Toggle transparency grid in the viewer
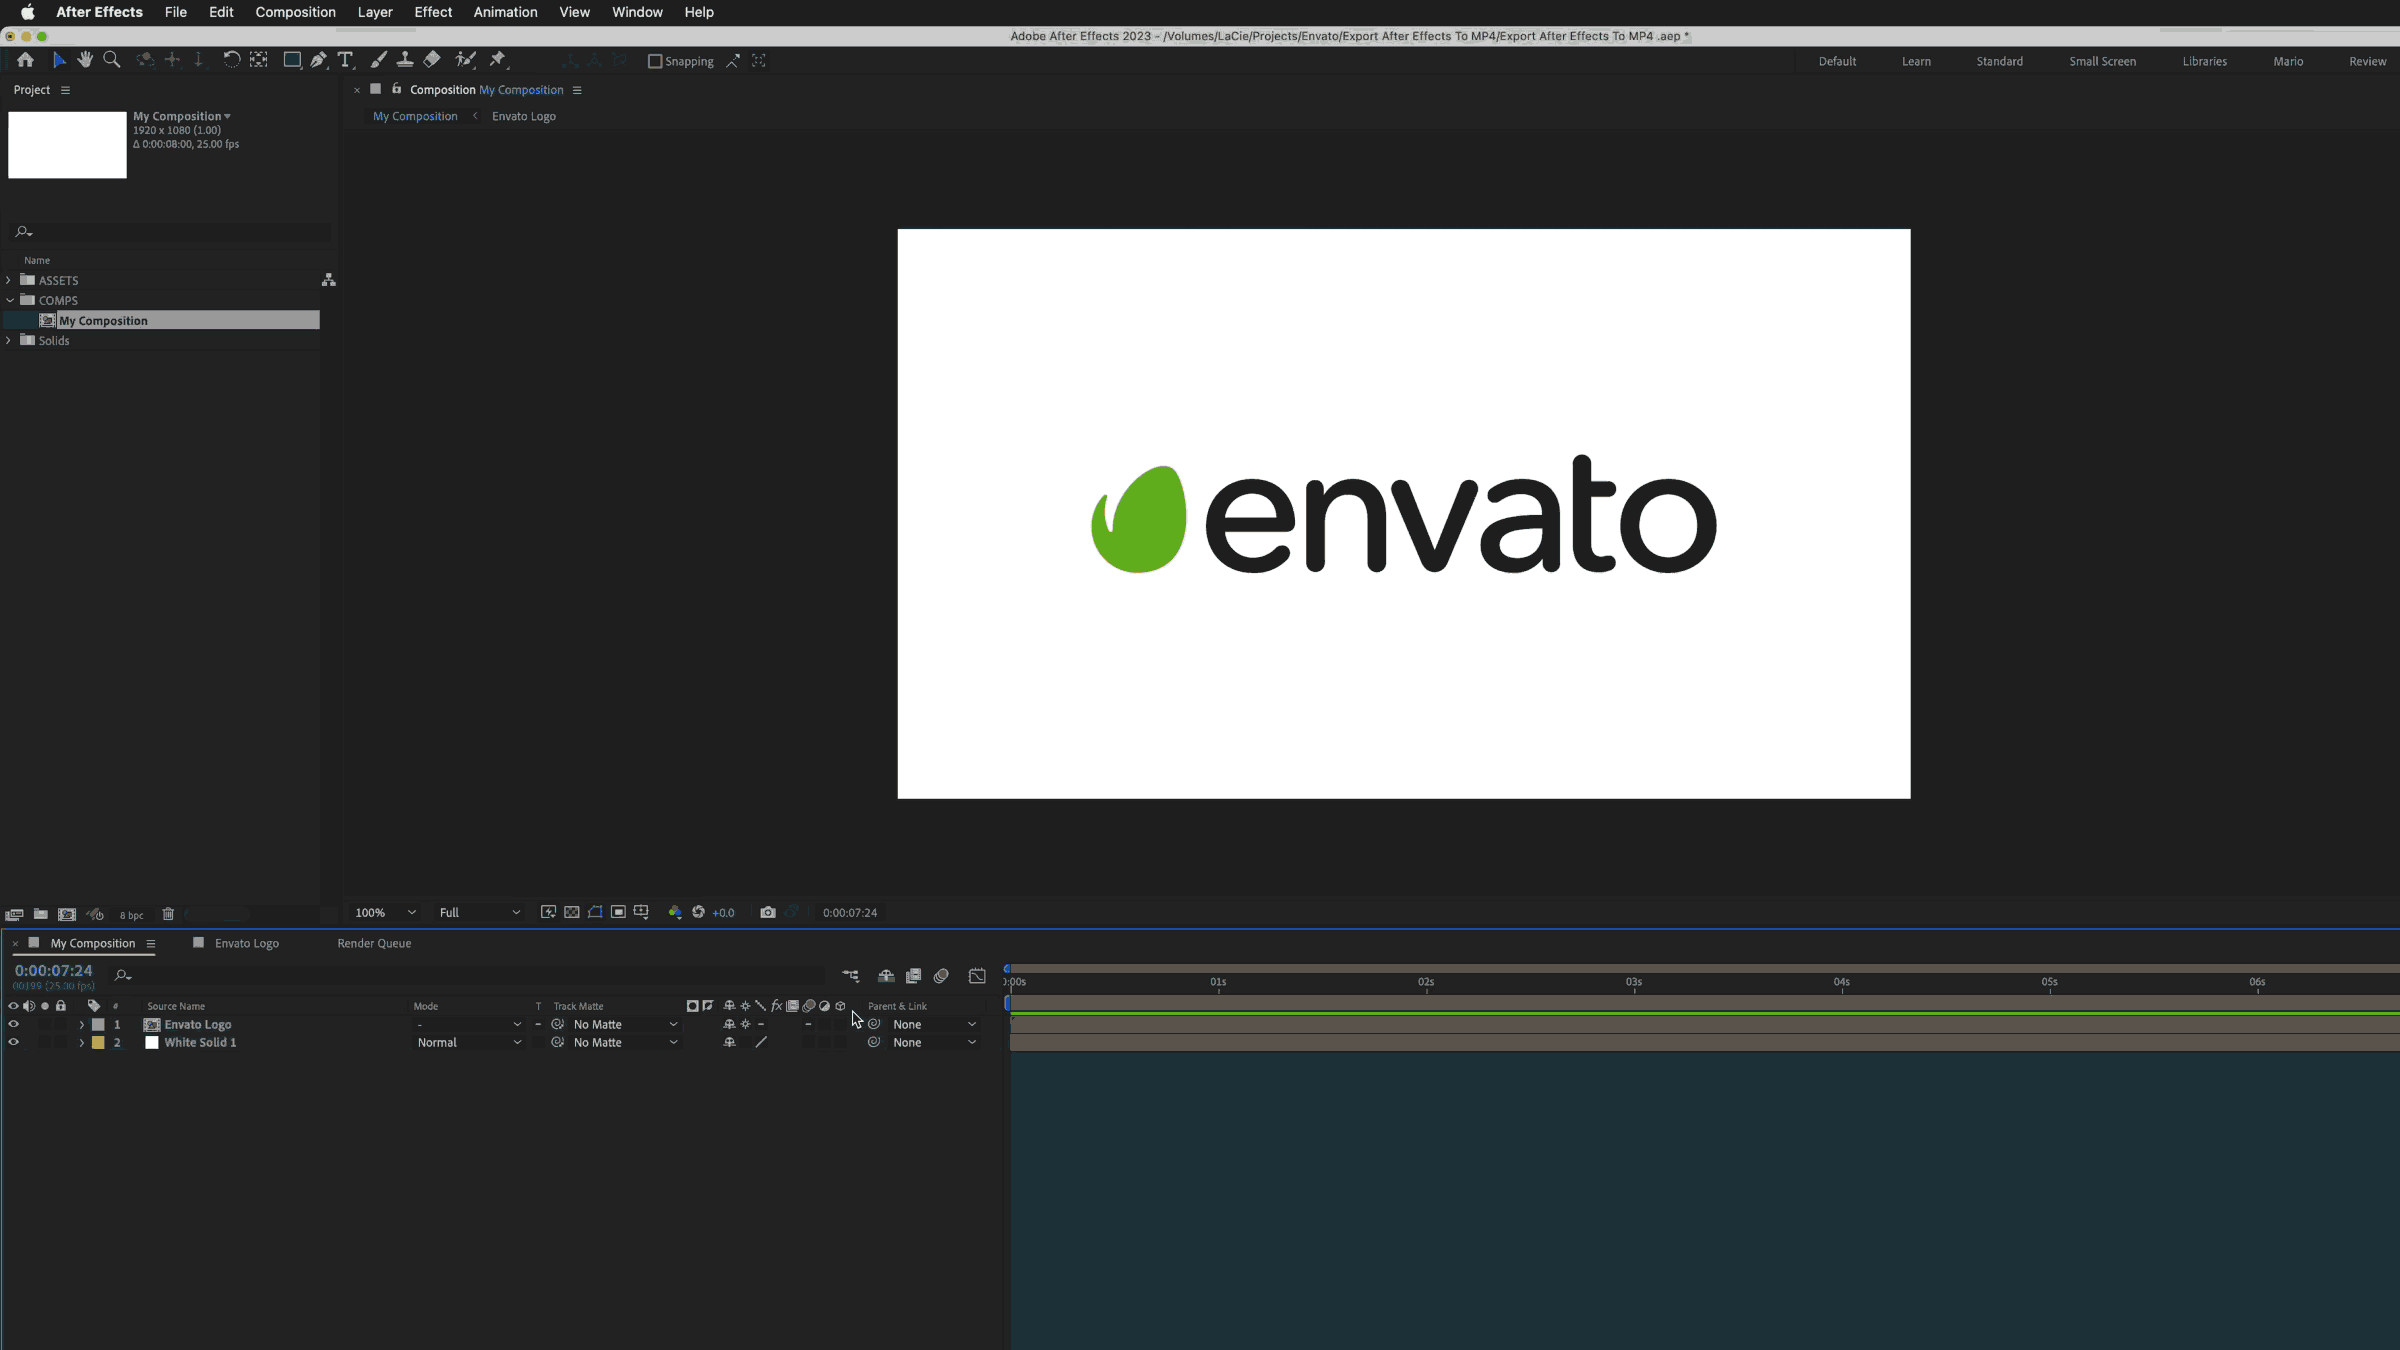 (x=571, y=912)
